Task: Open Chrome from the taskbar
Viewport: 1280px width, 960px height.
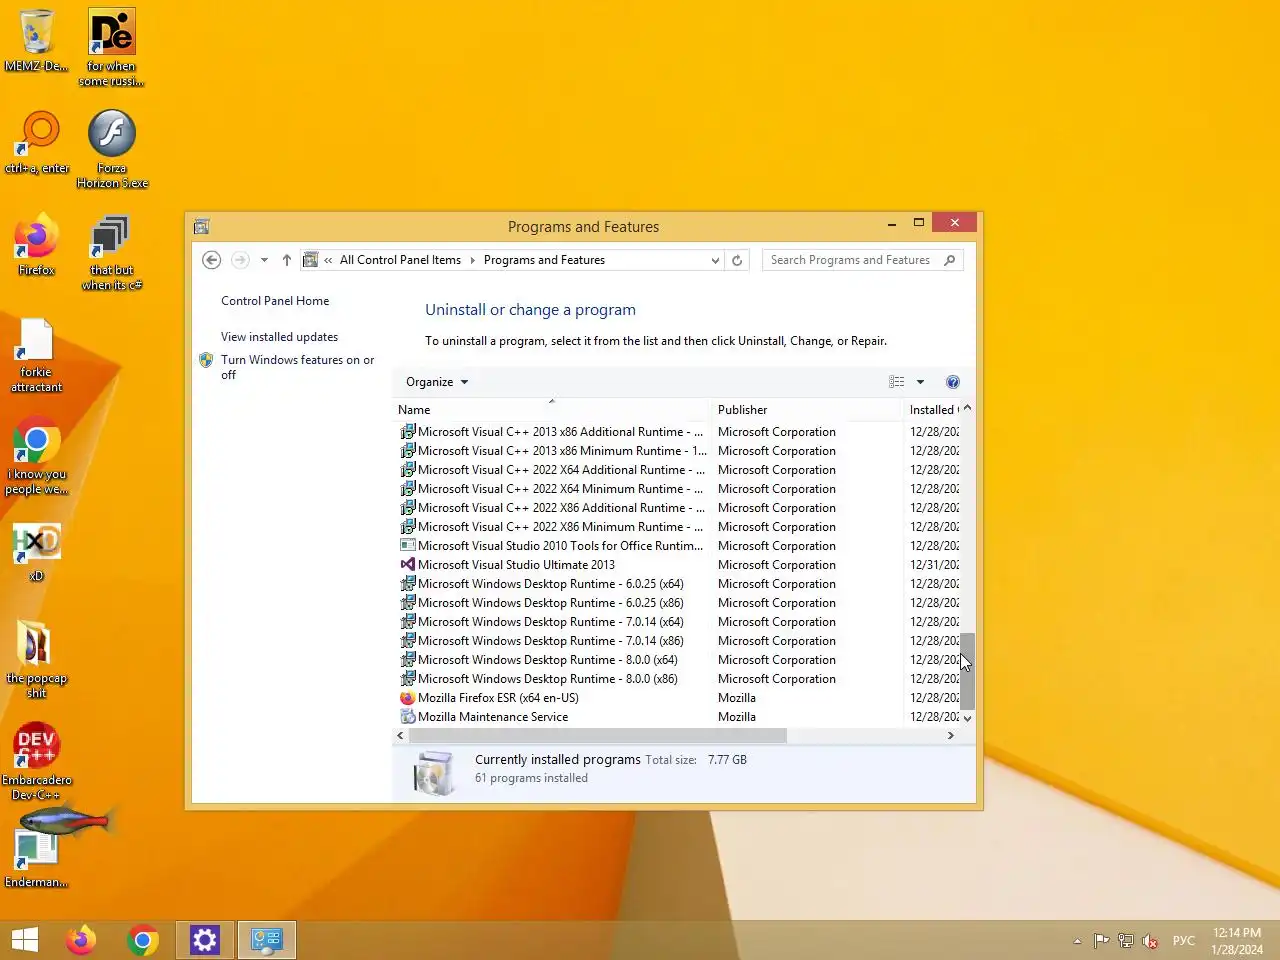Action: coord(143,940)
